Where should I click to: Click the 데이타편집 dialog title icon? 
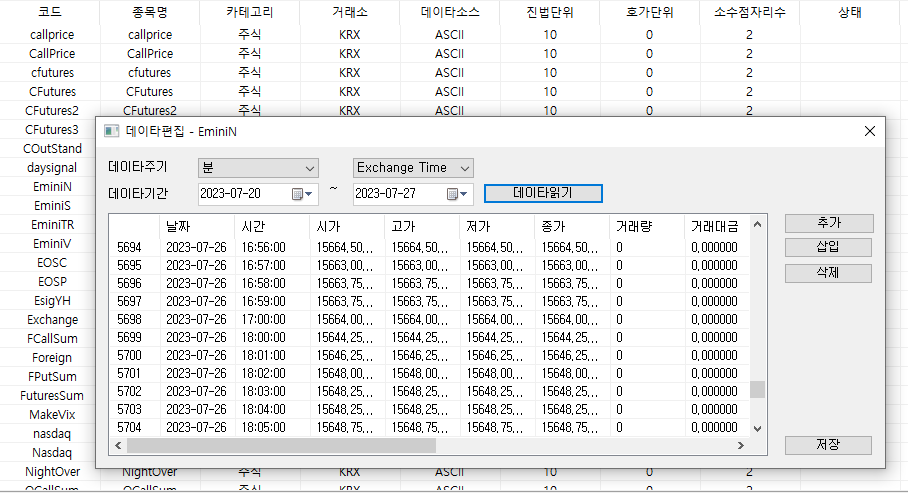pos(112,131)
